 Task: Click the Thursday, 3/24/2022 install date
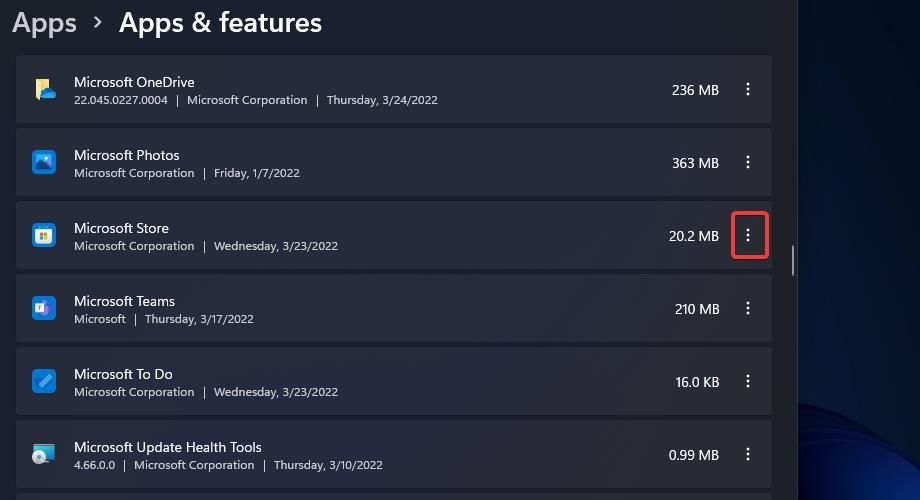(x=382, y=100)
